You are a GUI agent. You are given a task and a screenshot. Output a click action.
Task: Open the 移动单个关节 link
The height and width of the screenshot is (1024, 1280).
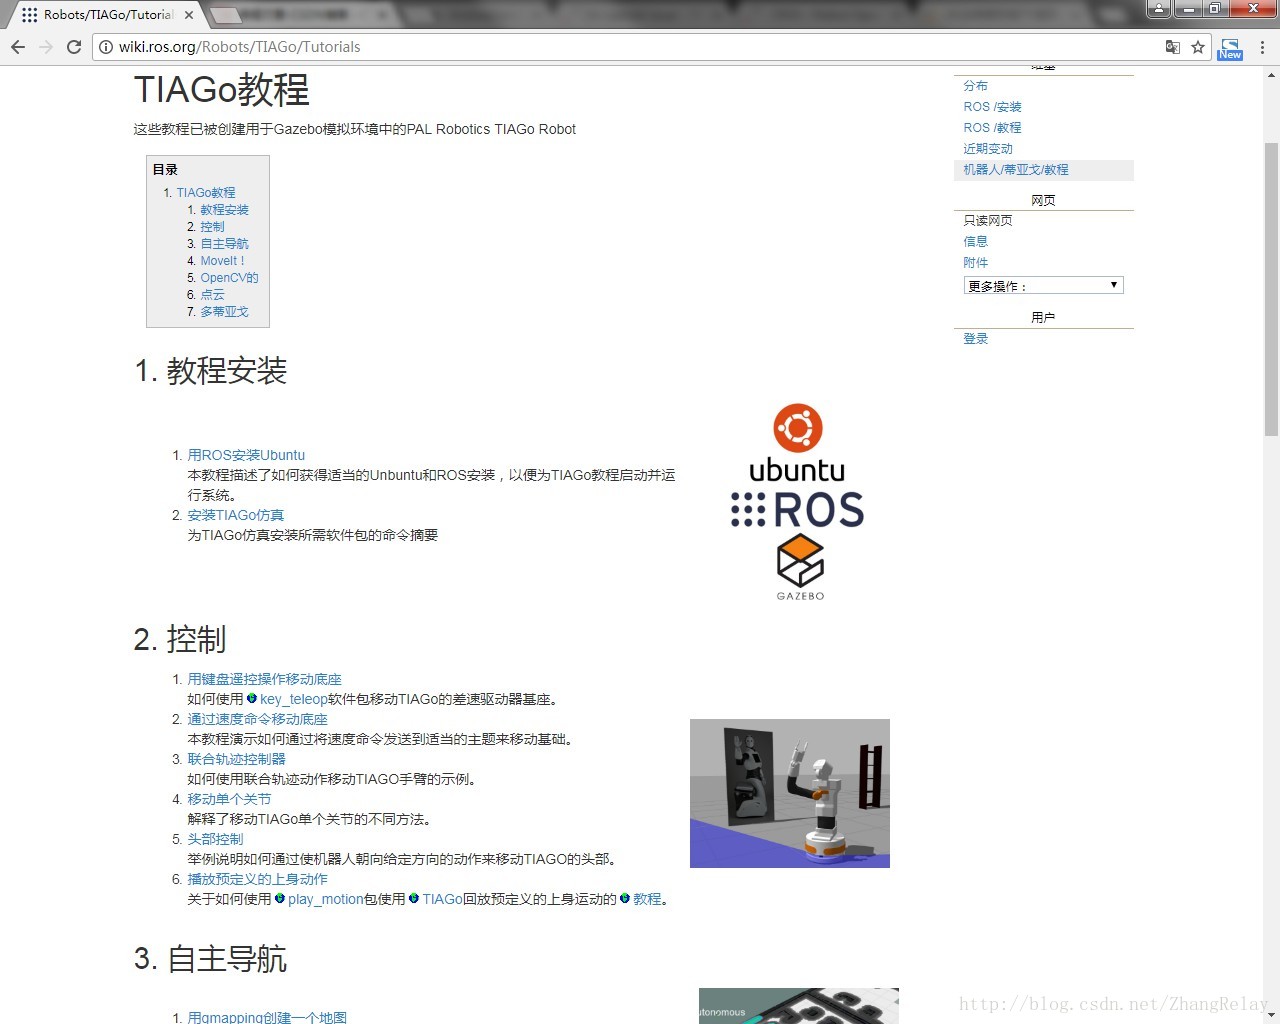229,799
